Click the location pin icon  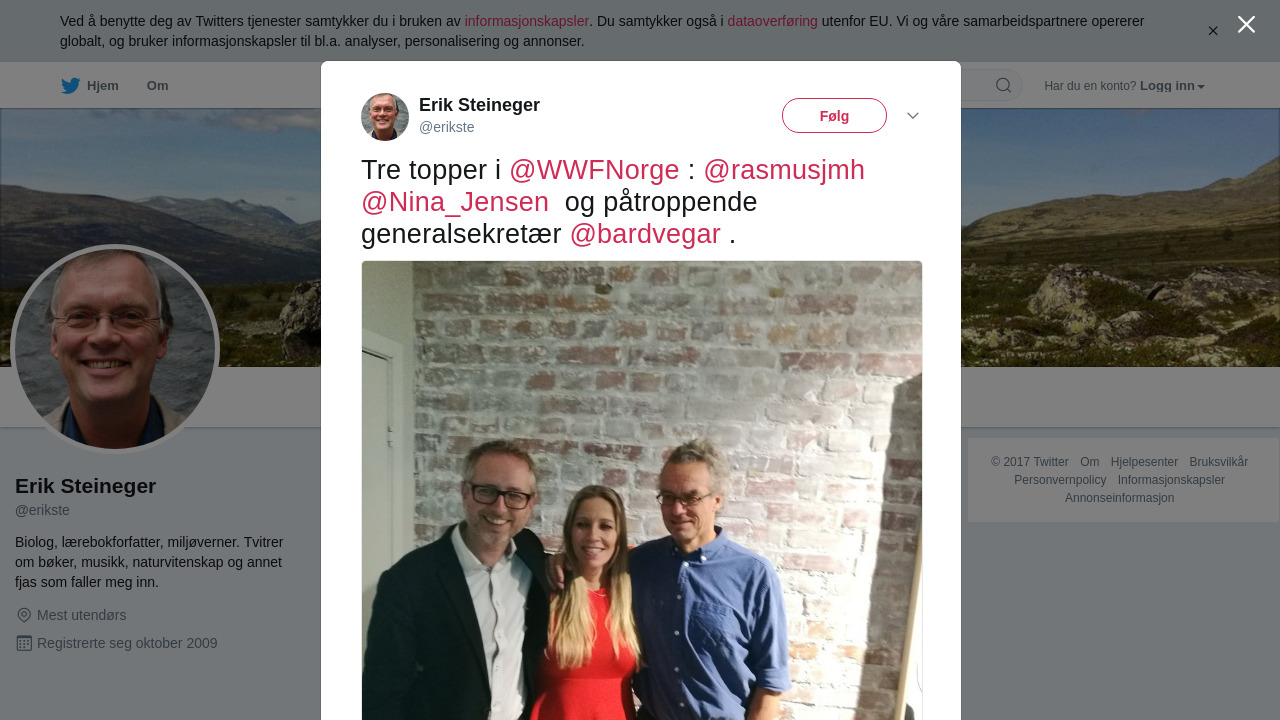24,615
